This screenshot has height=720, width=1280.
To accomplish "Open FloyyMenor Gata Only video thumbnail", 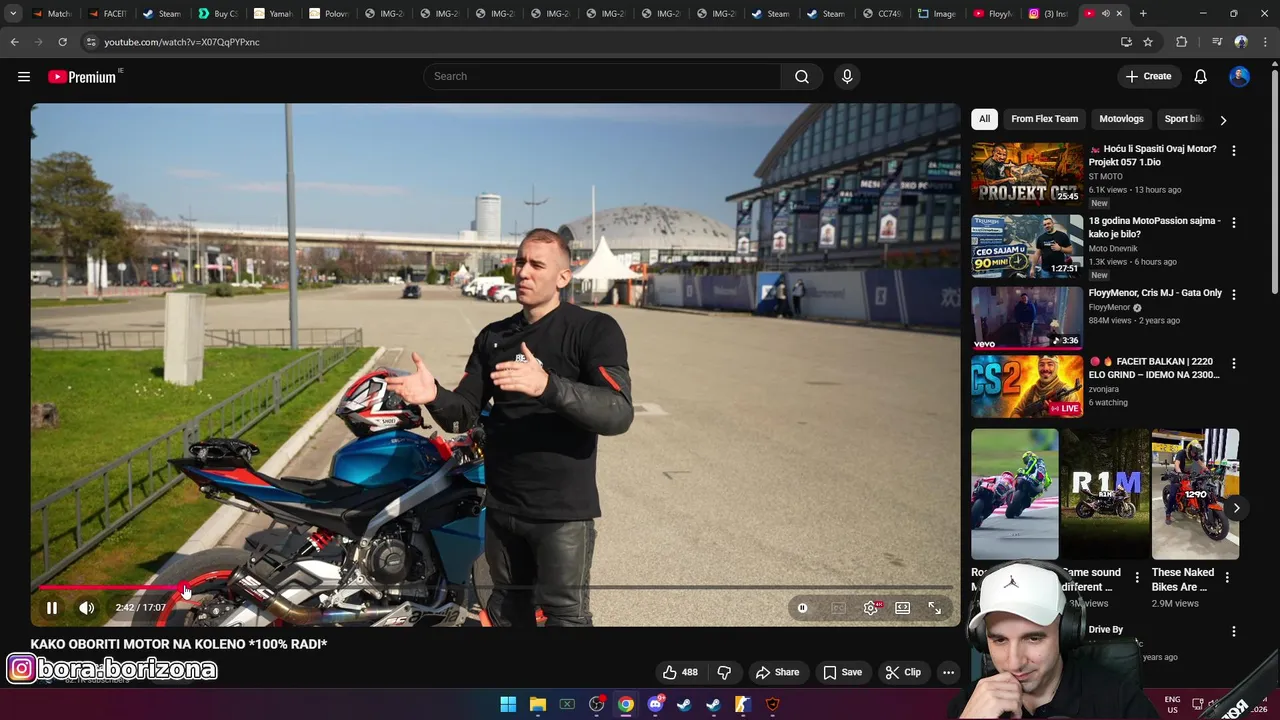I will [1027, 318].
